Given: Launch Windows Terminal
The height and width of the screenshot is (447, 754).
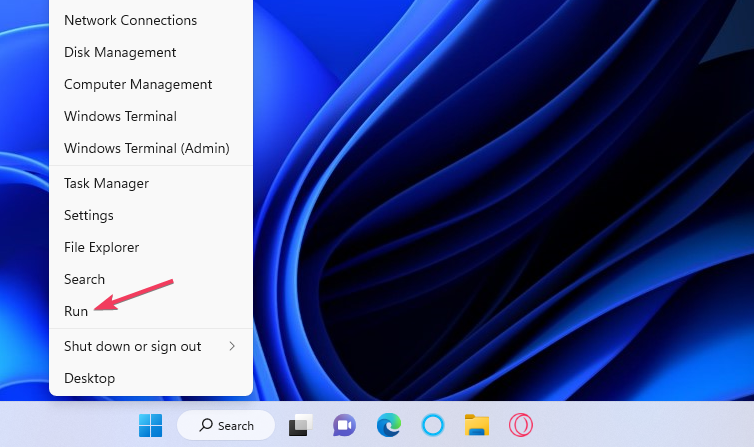Looking at the screenshot, I should [151, 116].
